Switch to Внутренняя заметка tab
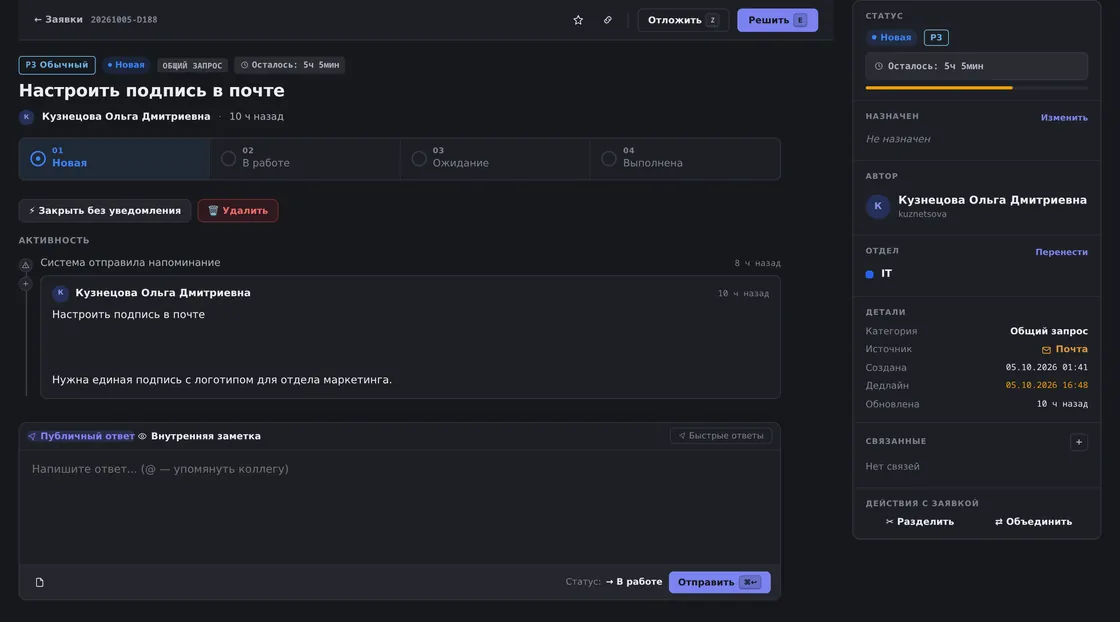1120x622 pixels. [199, 436]
